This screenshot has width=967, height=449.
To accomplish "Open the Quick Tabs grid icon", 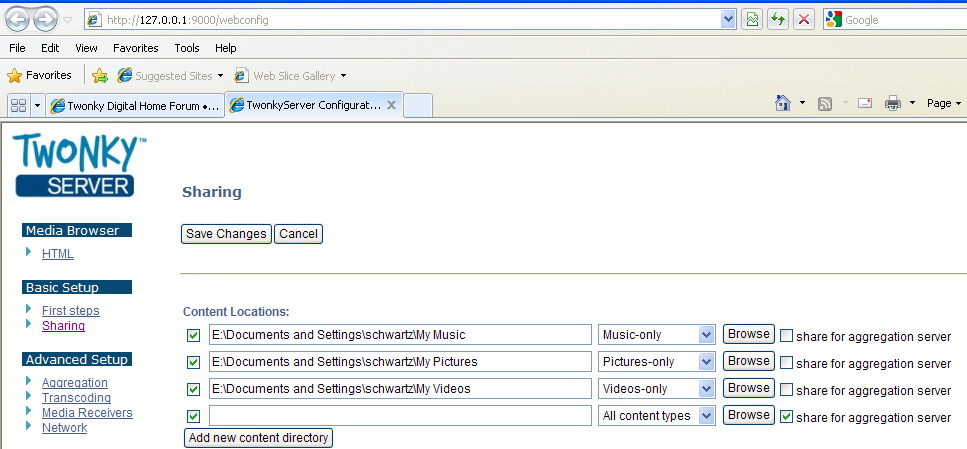I will (x=17, y=105).
